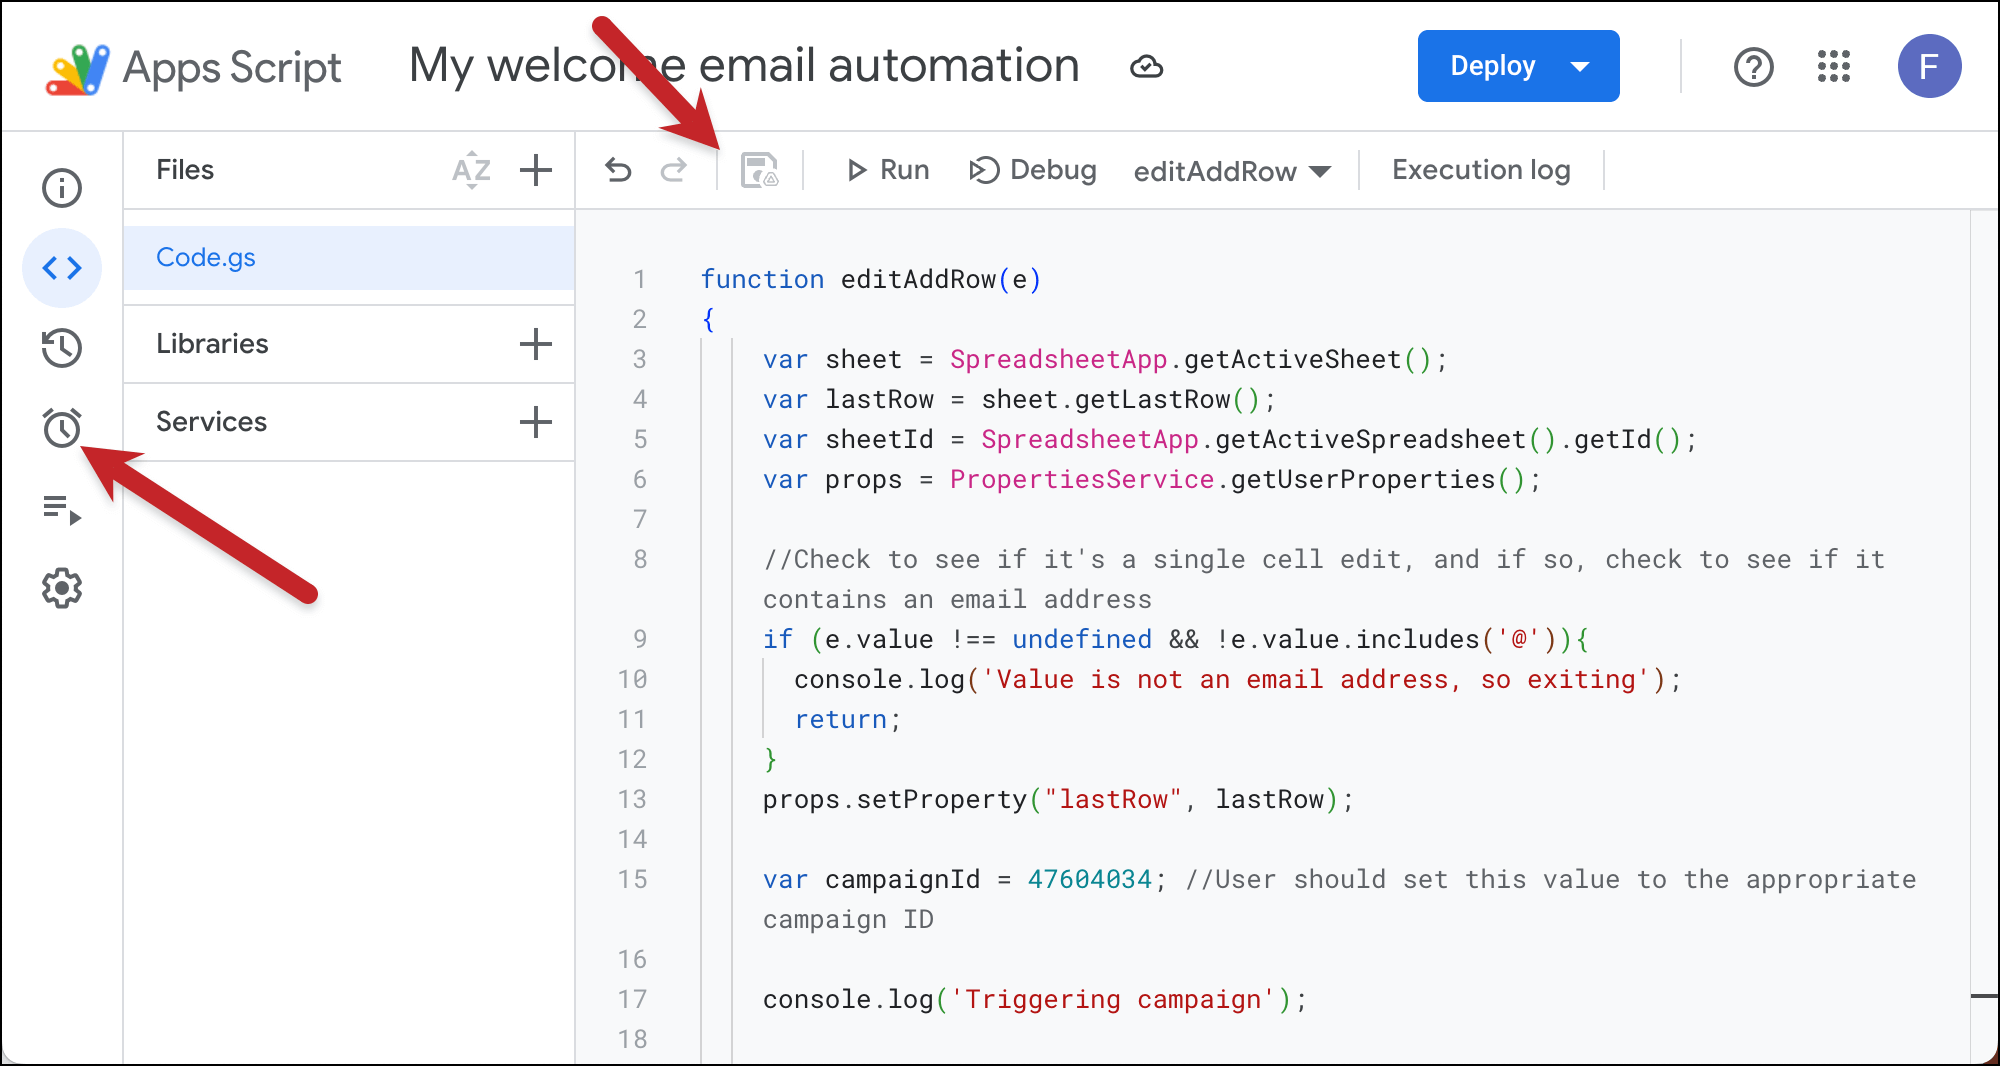Add a library with plus button
Viewport: 2000px width, 1066px height.
536,344
